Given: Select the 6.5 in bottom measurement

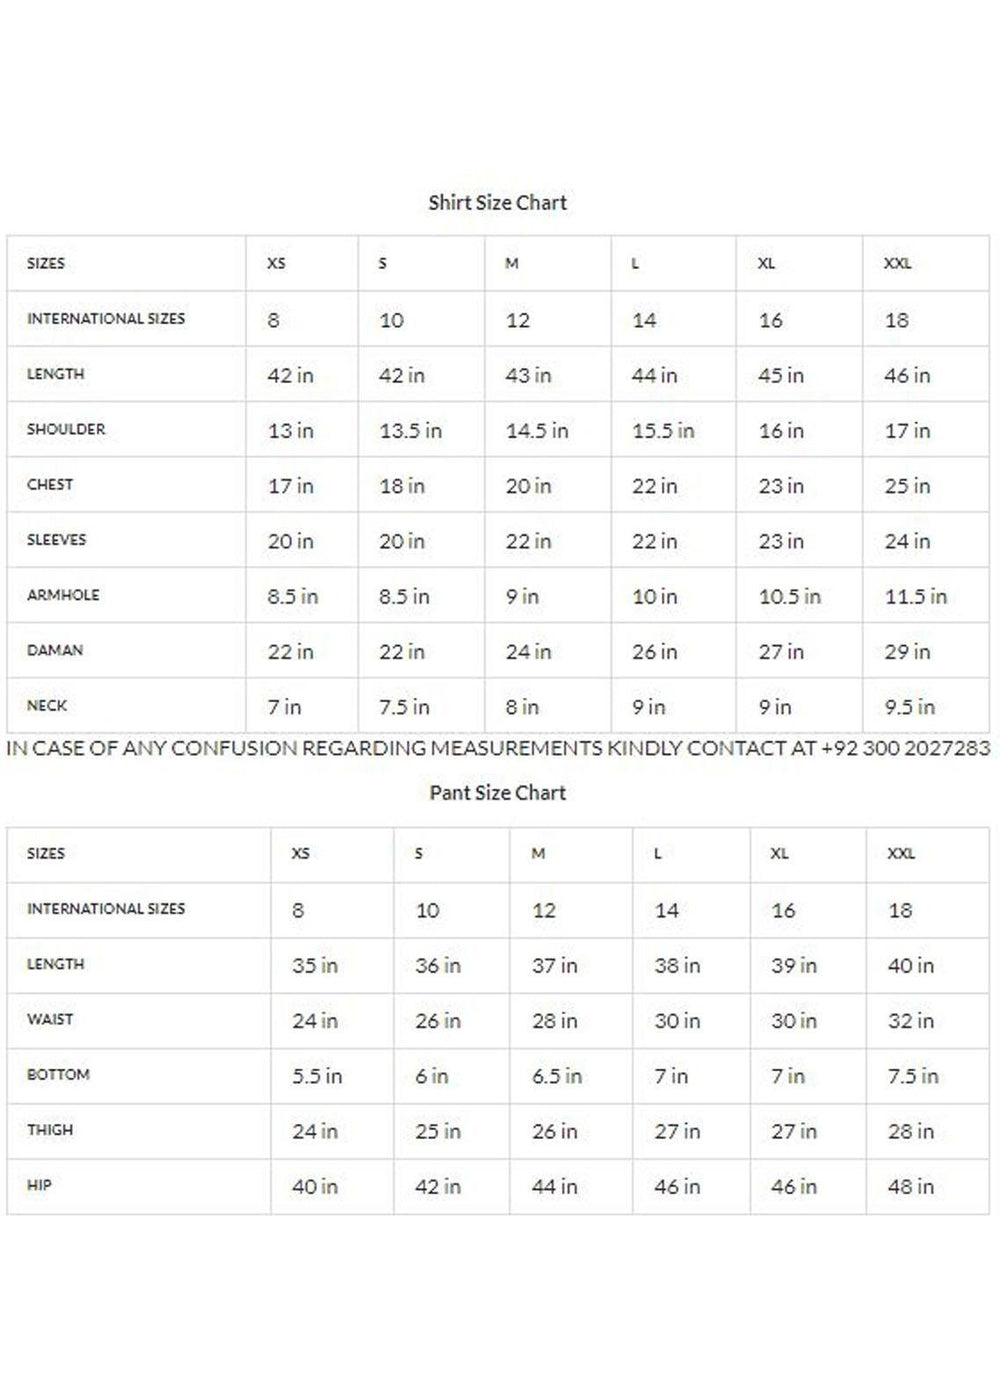Looking at the screenshot, I should tap(557, 1076).
